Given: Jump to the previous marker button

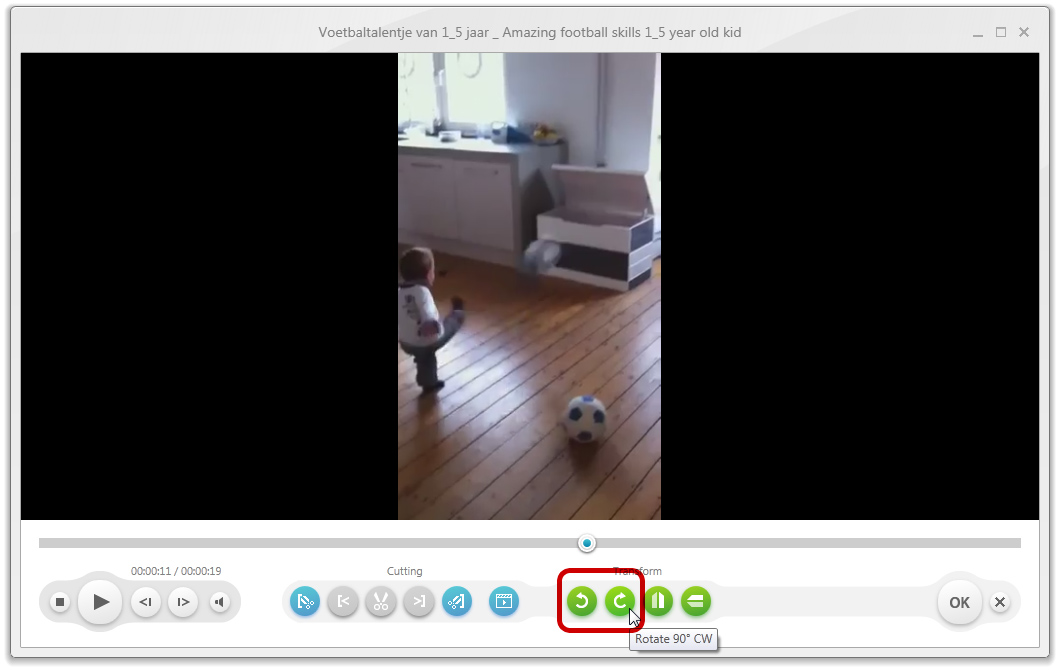Looking at the screenshot, I should 343,601.
